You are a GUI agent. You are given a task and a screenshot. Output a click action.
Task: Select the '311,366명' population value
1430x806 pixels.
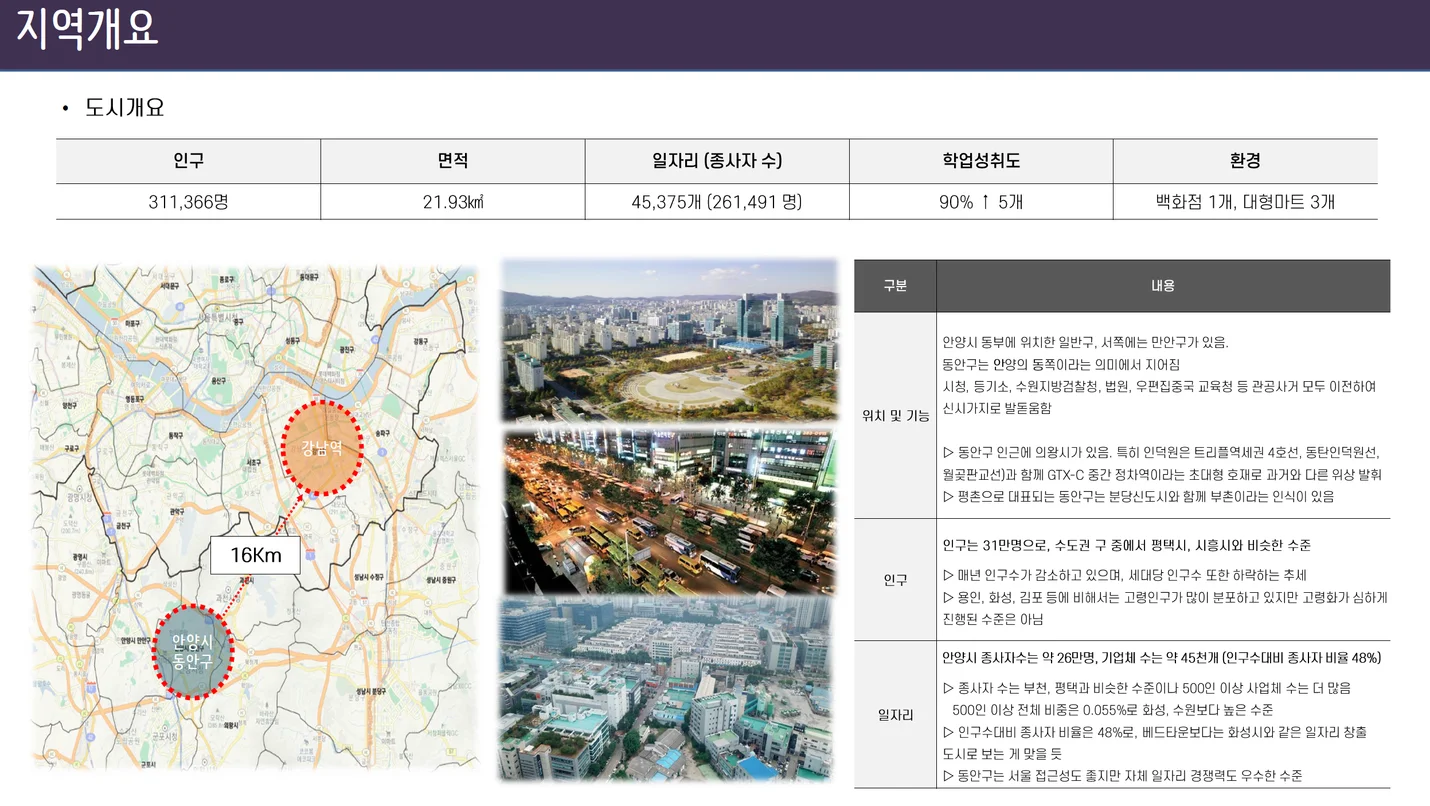[x=188, y=202]
